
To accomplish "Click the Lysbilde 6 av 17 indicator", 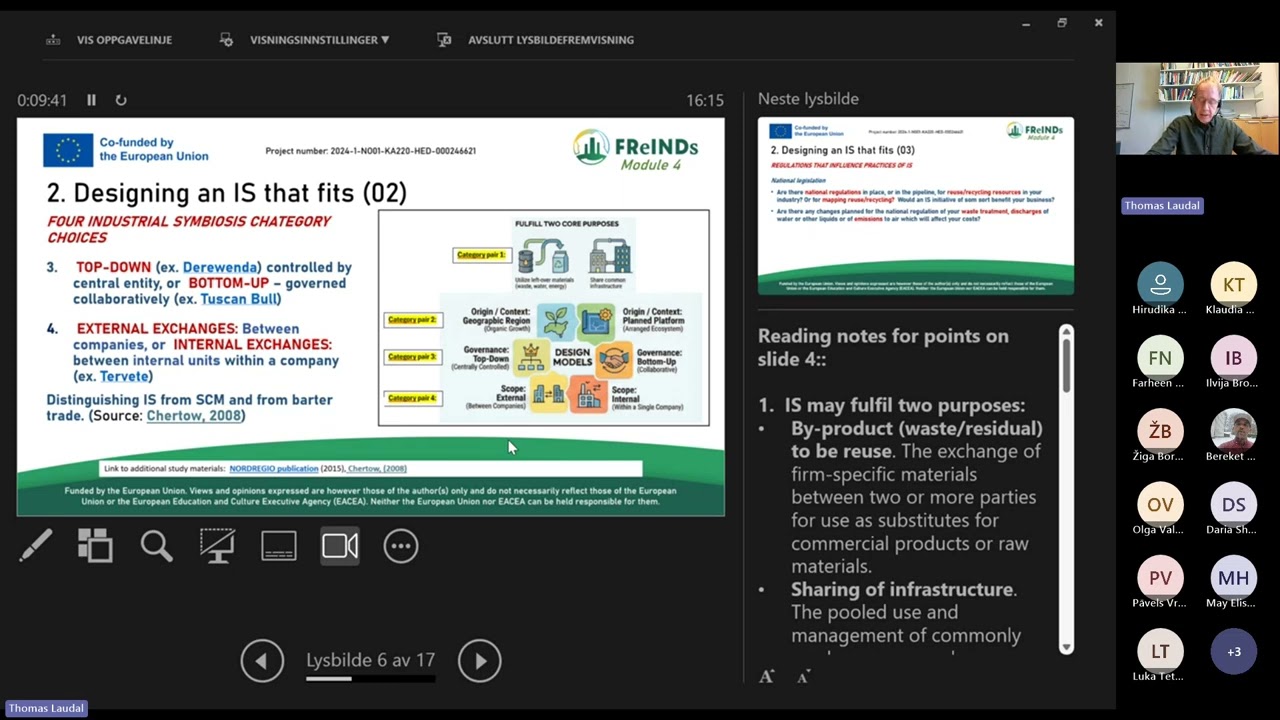I will (x=370, y=660).
